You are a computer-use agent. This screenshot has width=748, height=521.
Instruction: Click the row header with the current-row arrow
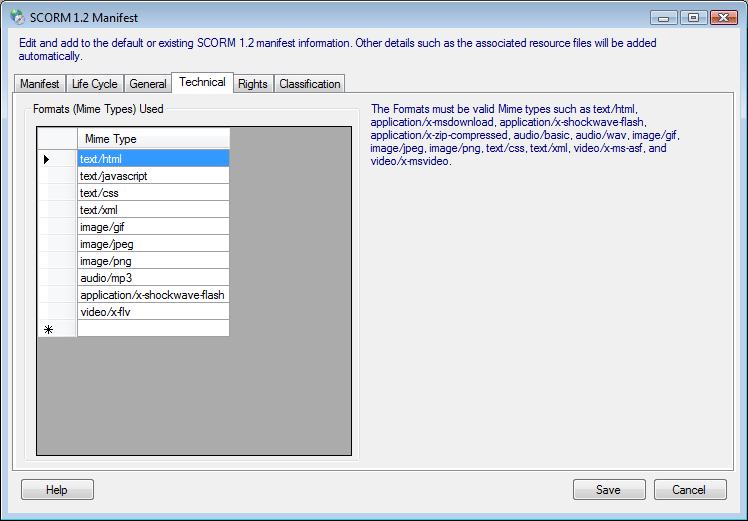(57, 159)
